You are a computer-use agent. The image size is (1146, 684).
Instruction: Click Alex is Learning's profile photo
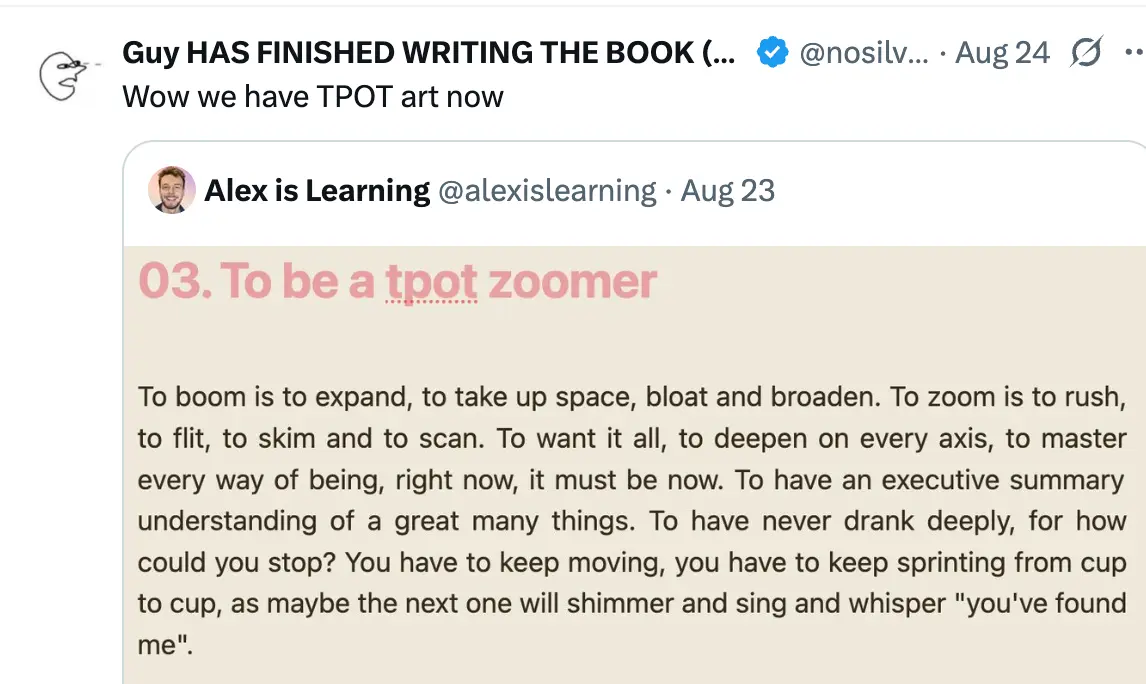coord(172,190)
